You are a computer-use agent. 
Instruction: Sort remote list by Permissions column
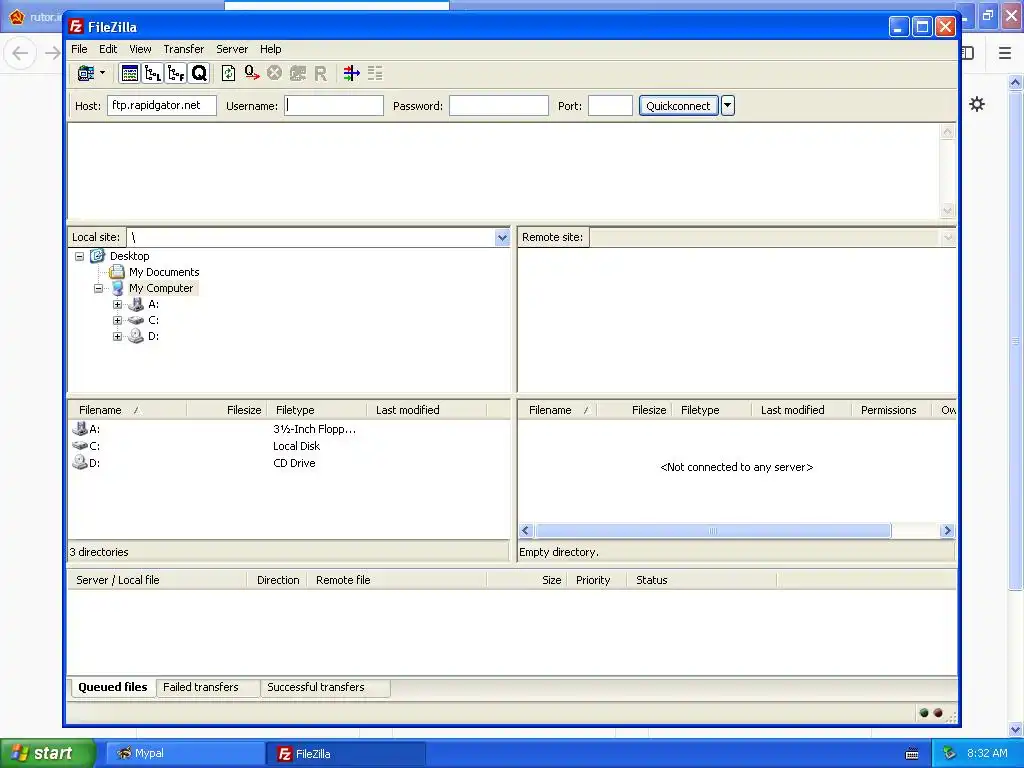[x=891, y=410]
